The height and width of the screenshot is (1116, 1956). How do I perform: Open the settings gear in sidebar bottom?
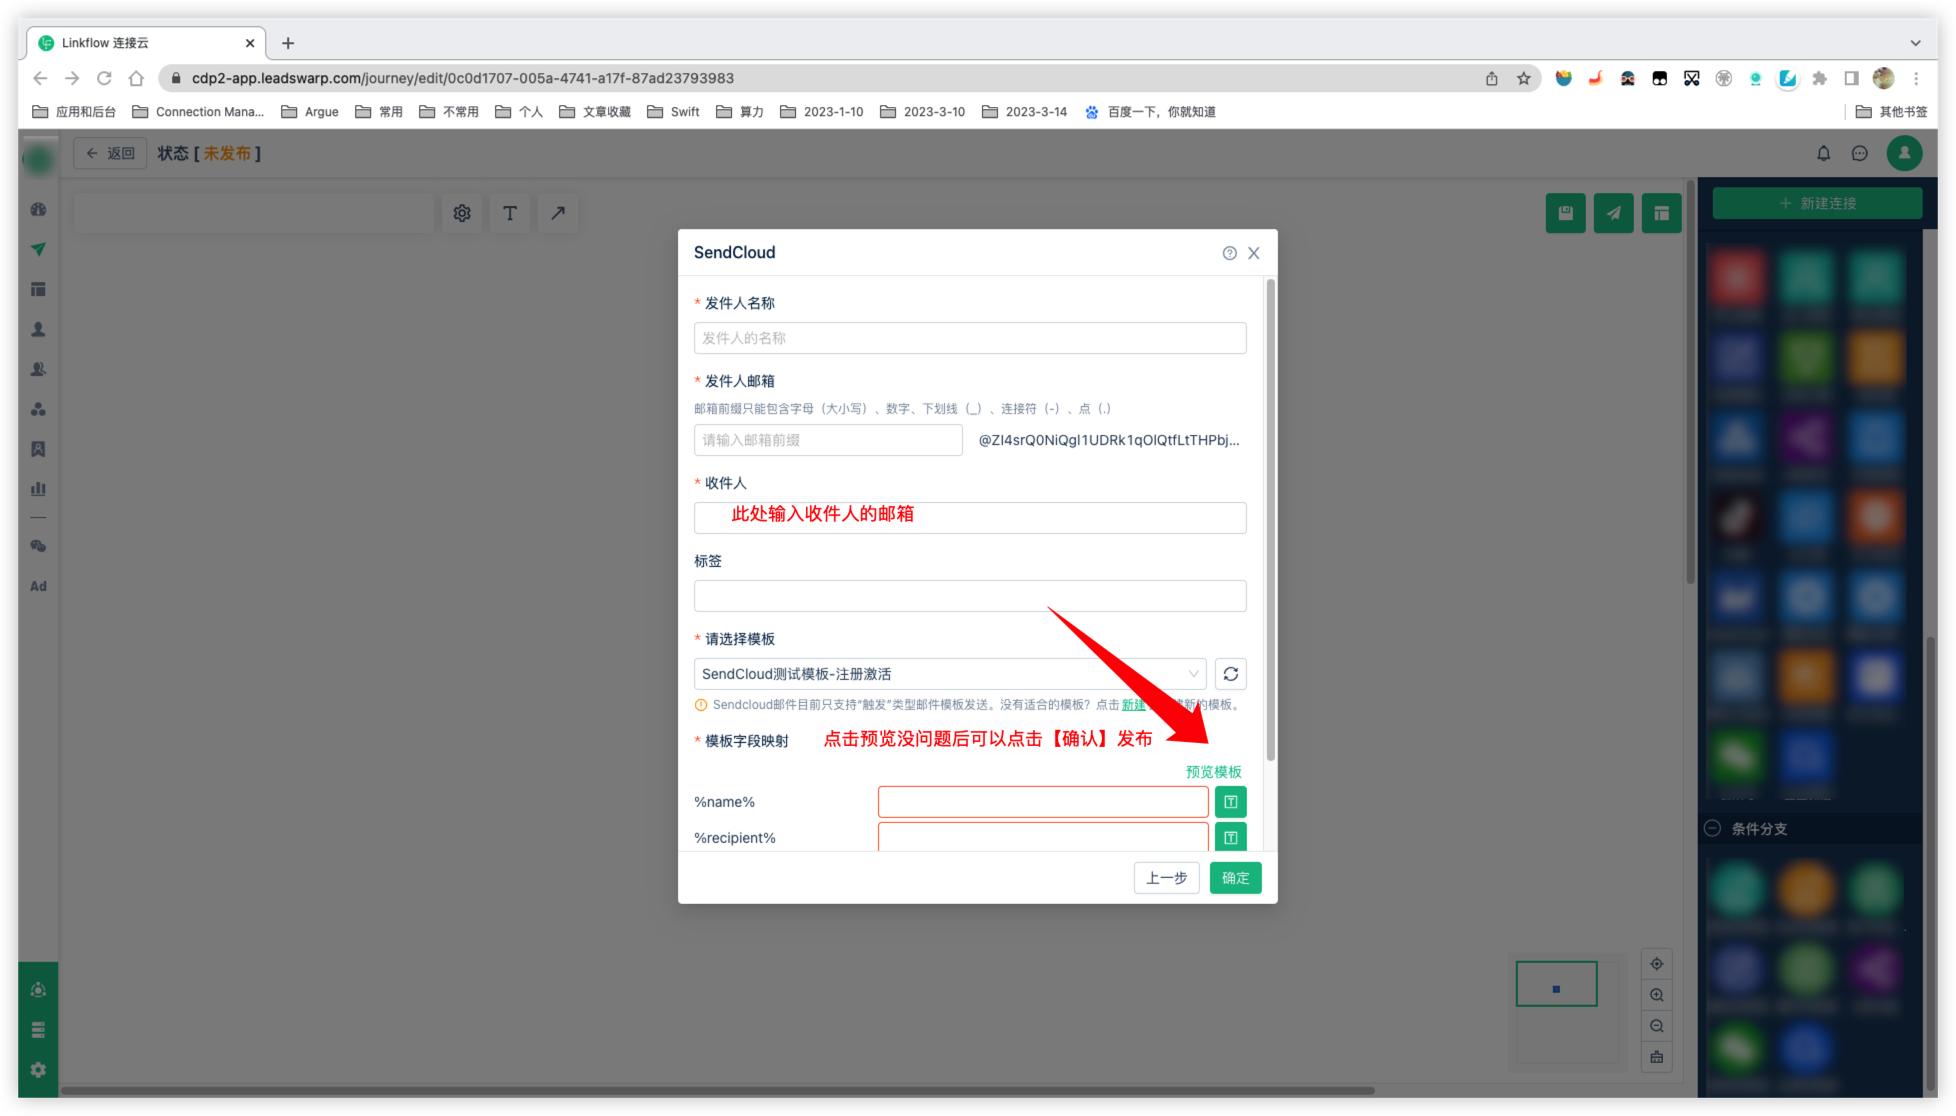point(38,1070)
